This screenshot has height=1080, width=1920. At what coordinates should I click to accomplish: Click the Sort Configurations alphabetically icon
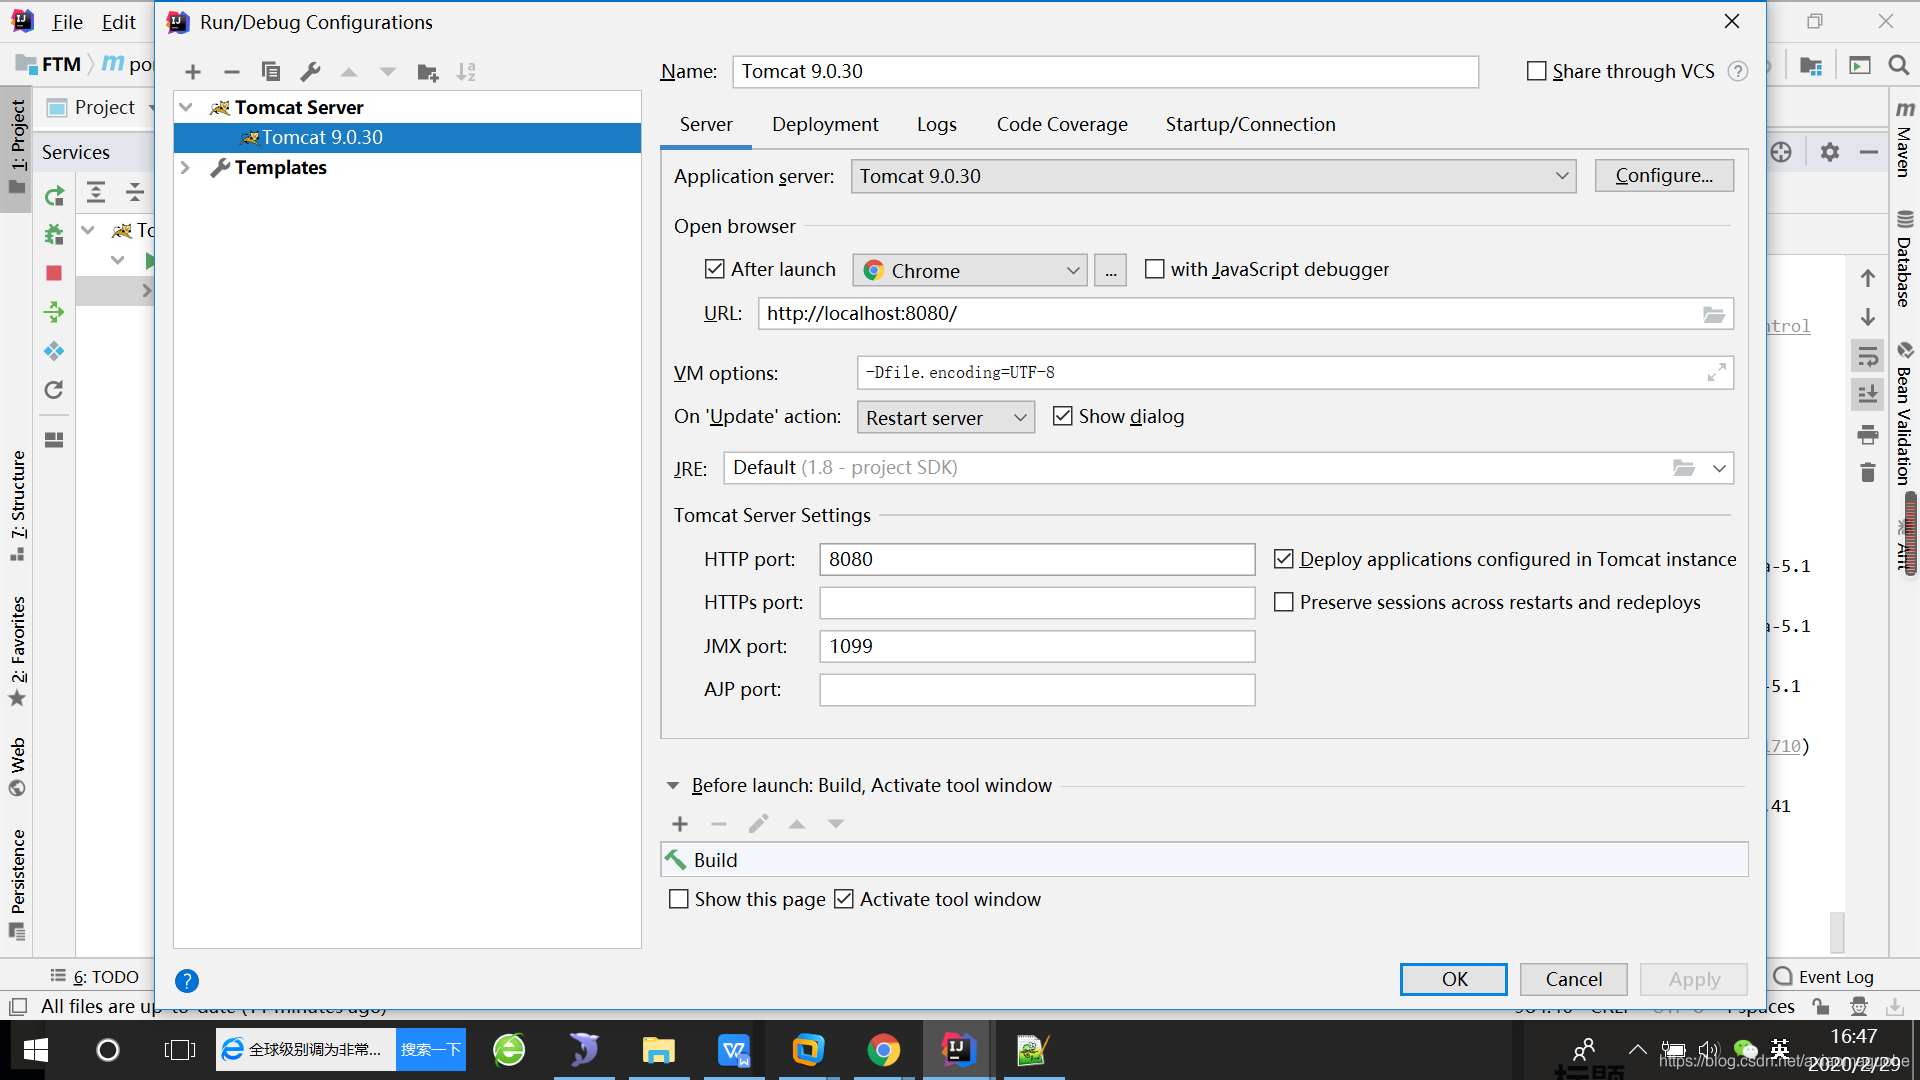click(466, 72)
